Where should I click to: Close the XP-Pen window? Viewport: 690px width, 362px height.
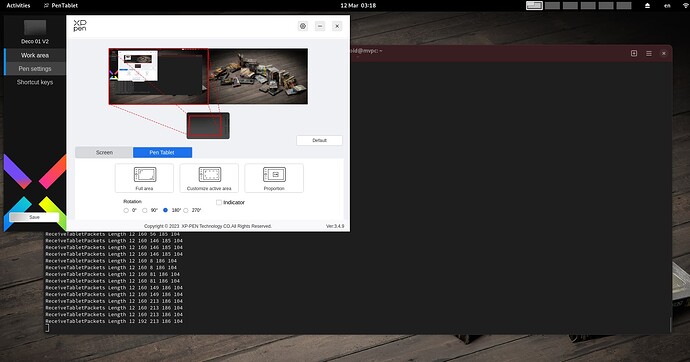pos(337,26)
